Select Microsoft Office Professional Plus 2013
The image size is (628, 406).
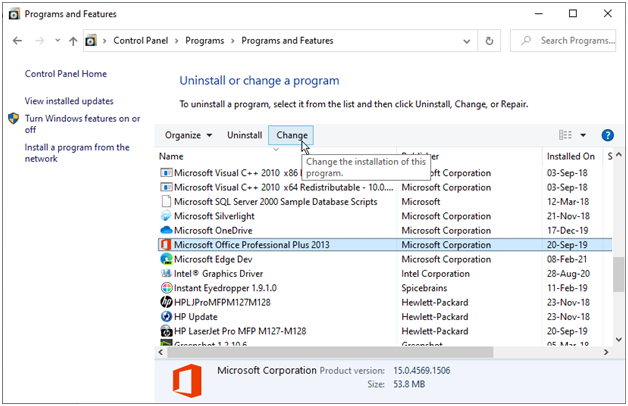click(x=252, y=245)
